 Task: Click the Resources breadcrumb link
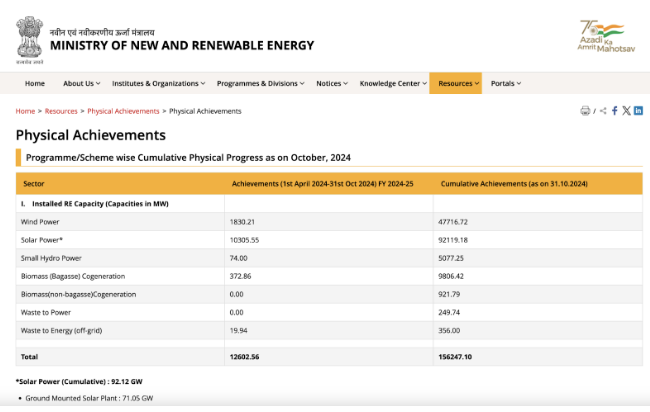click(61, 111)
